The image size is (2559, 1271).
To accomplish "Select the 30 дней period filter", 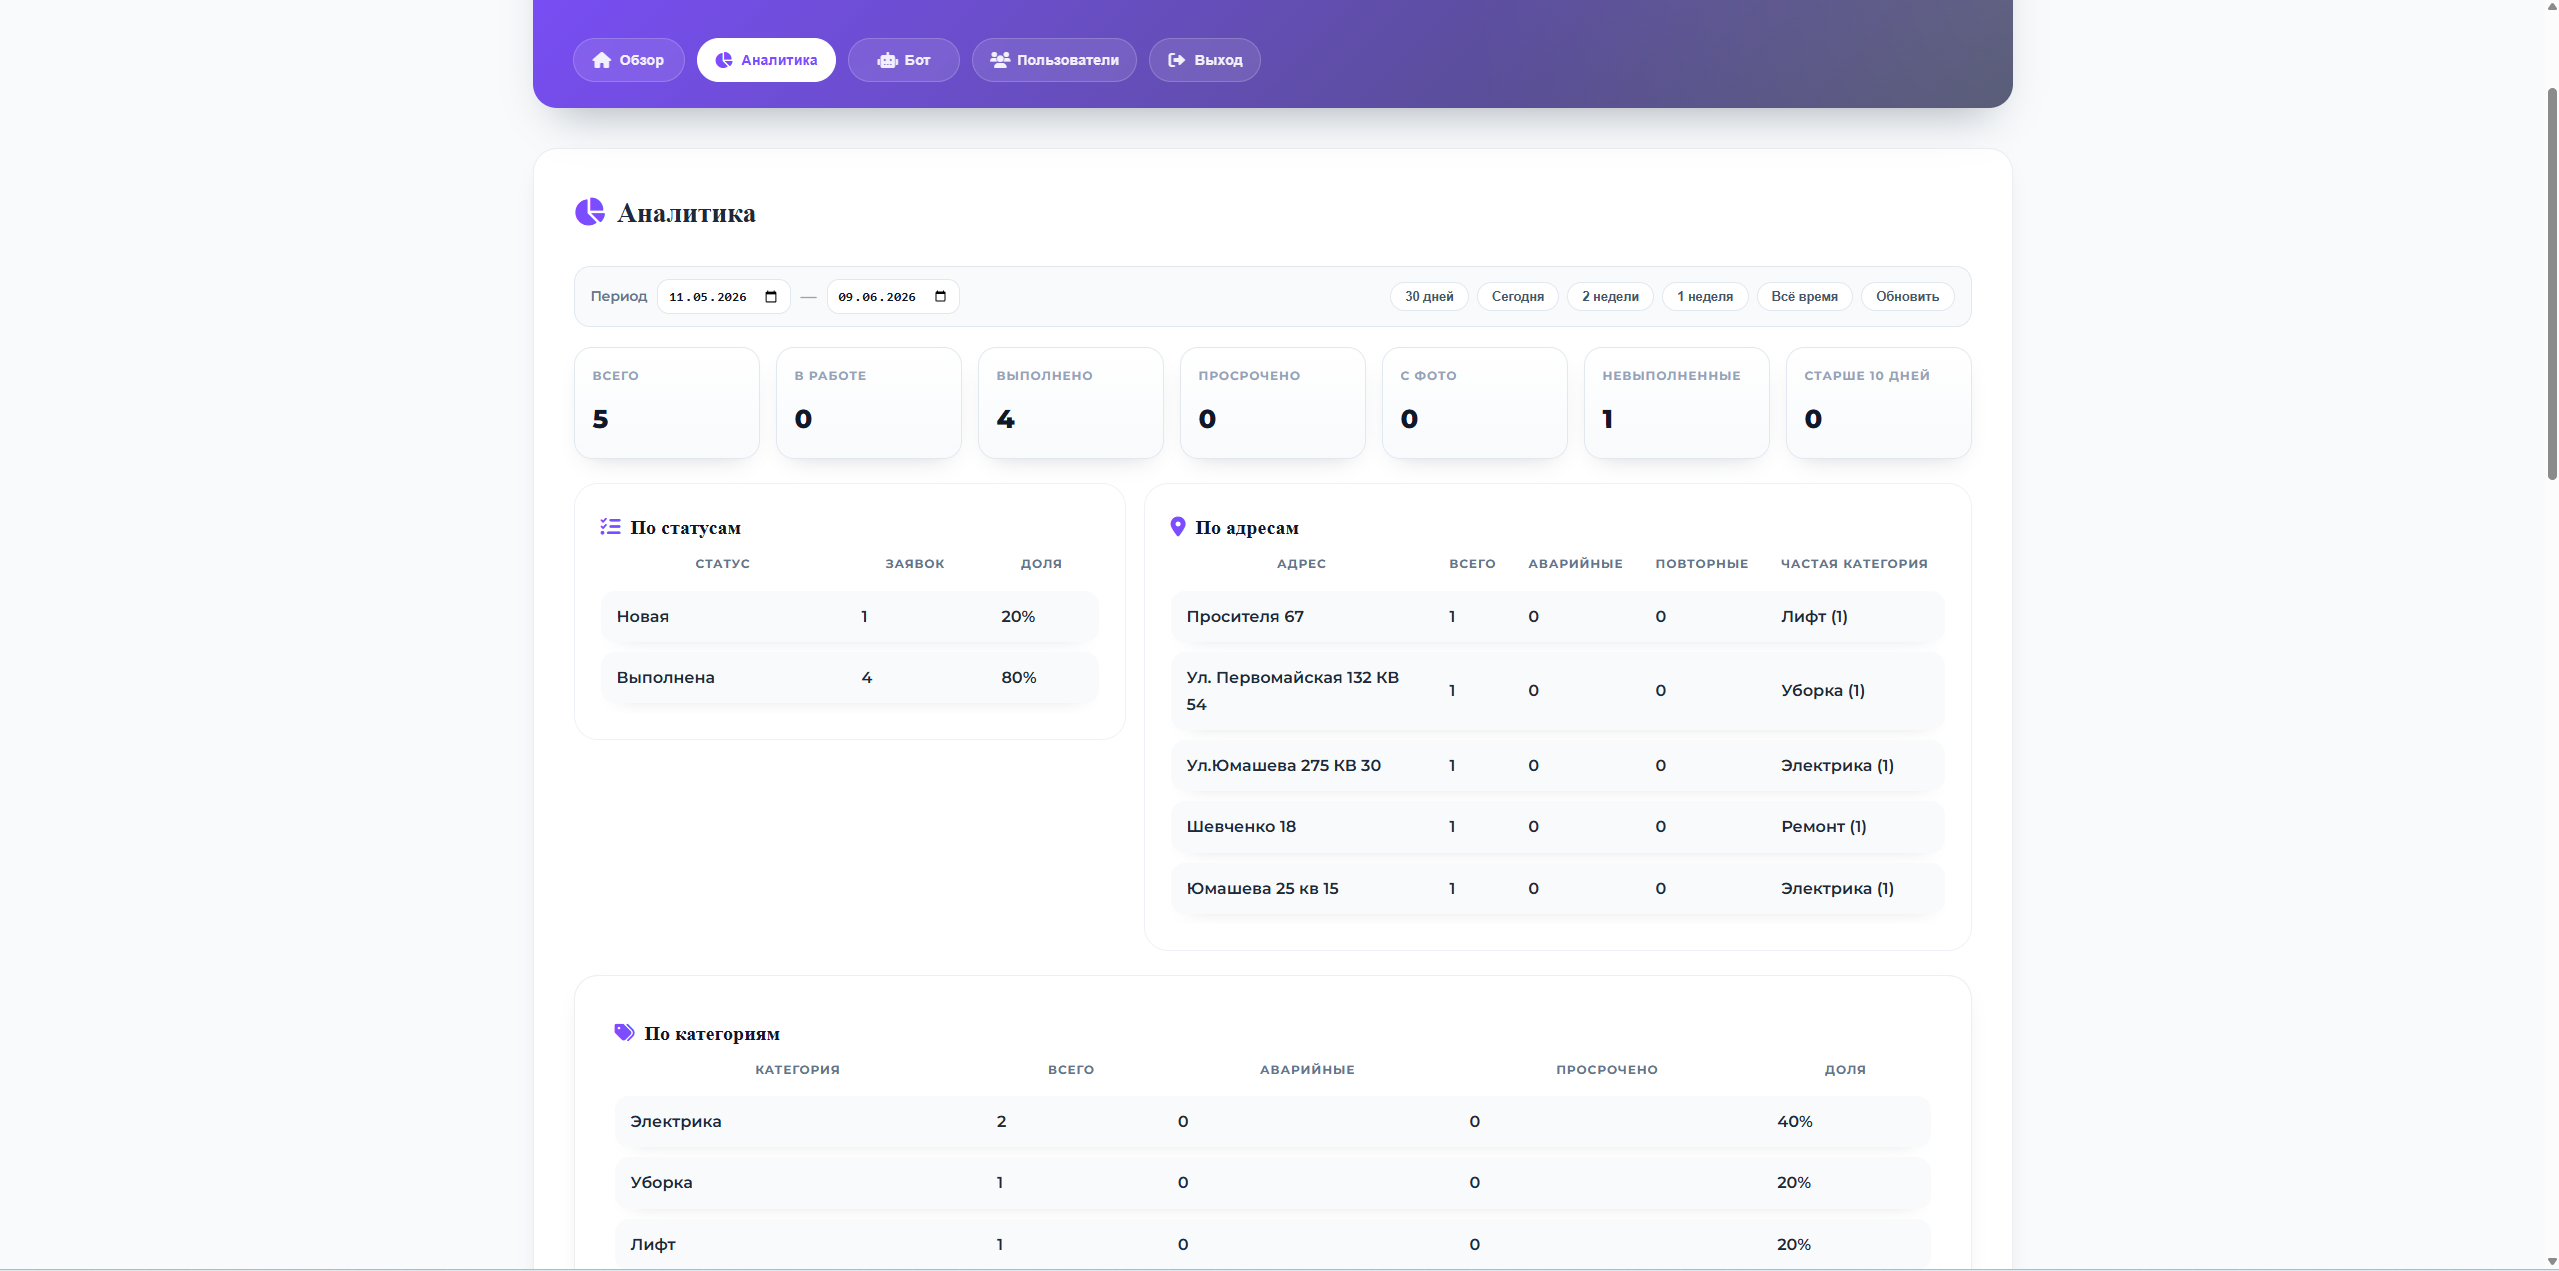I will (x=1429, y=297).
